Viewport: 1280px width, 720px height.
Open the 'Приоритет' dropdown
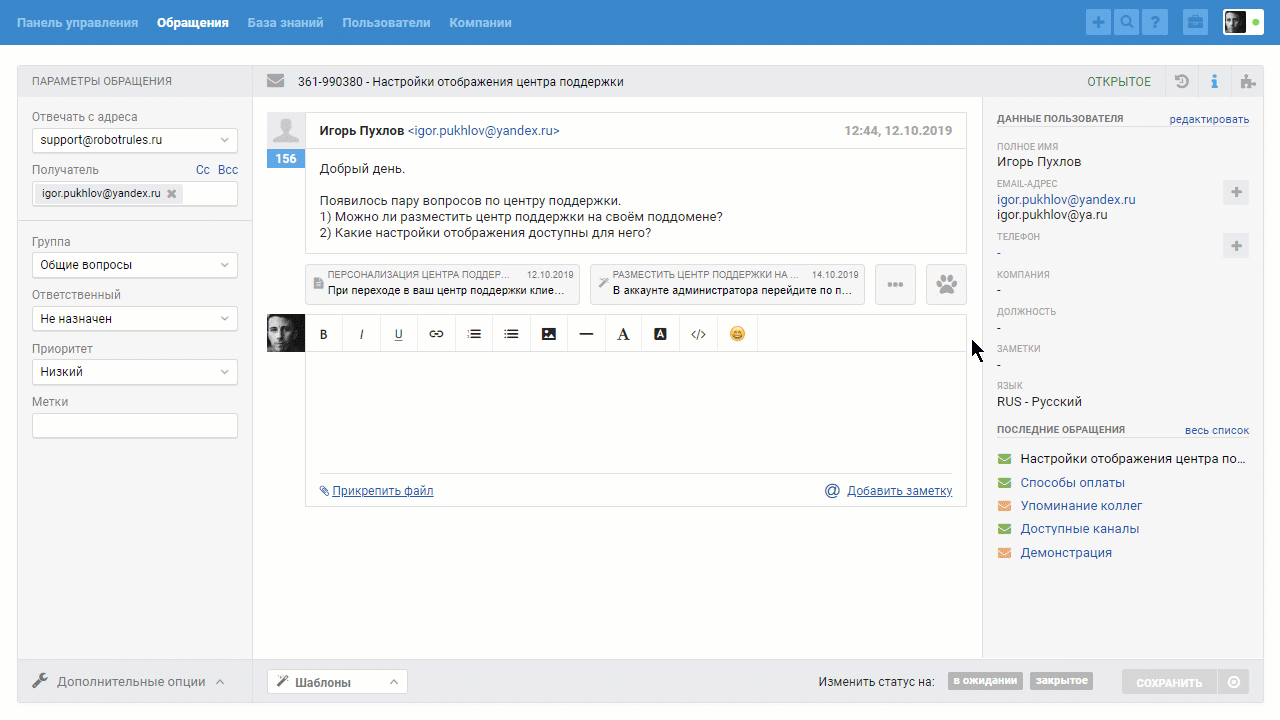[x=135, y=372]
